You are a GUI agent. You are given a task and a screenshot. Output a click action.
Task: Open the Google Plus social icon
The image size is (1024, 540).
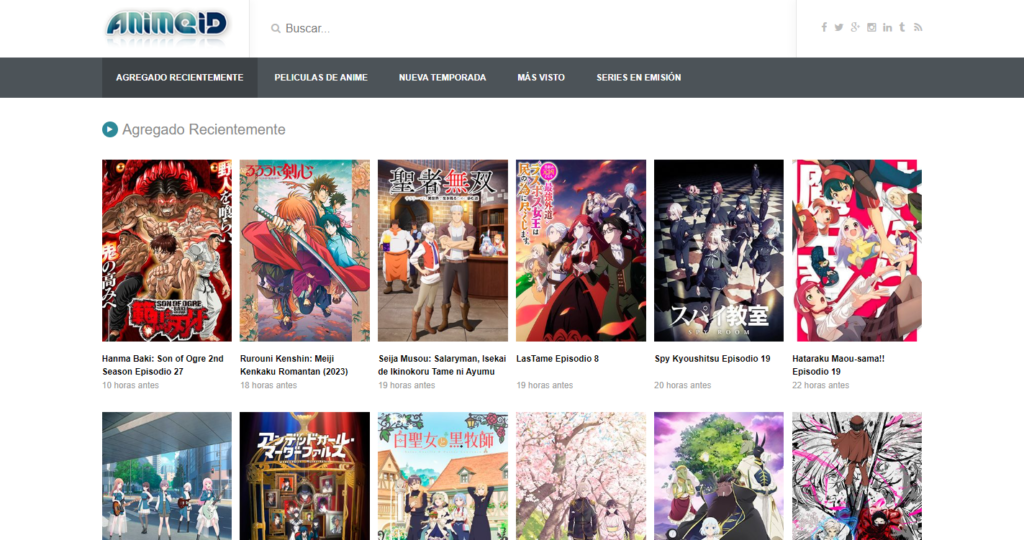[x=855, y=27]
